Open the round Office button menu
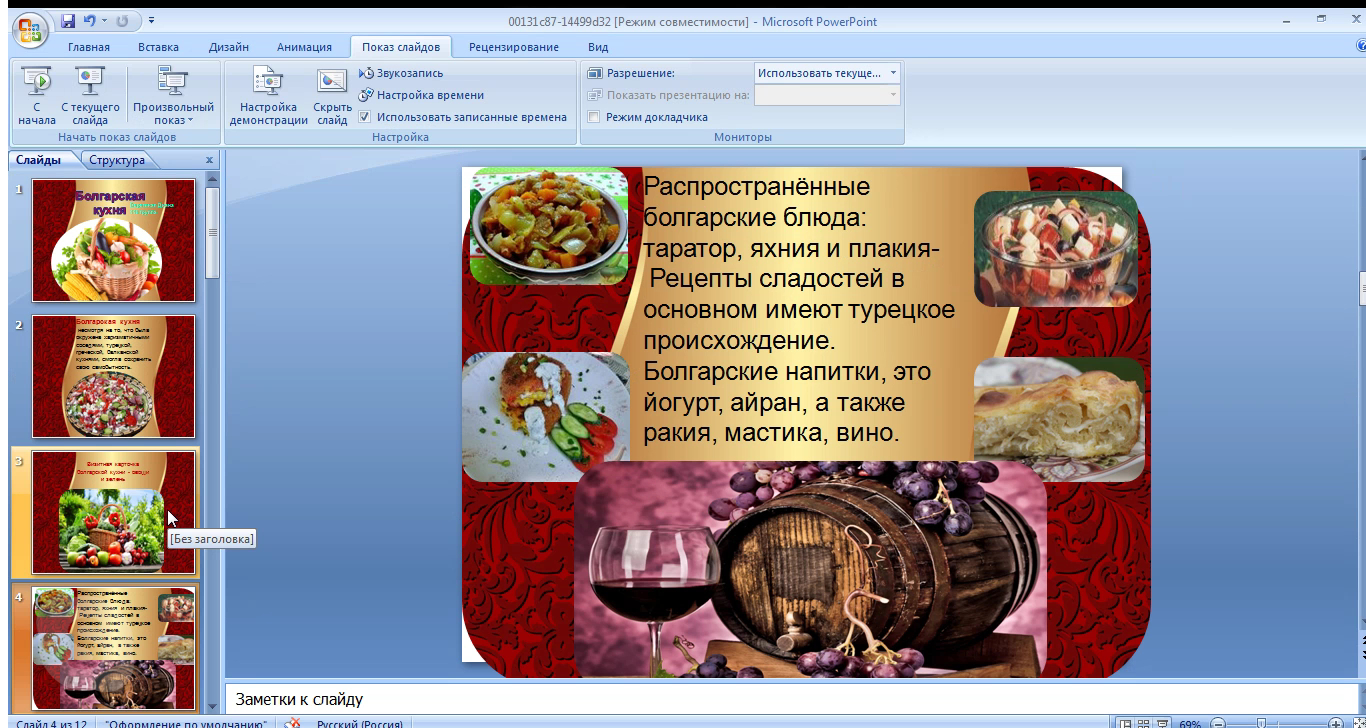Image resolution: width=1366 pixels, height=728 pixels. coord(28,30)
